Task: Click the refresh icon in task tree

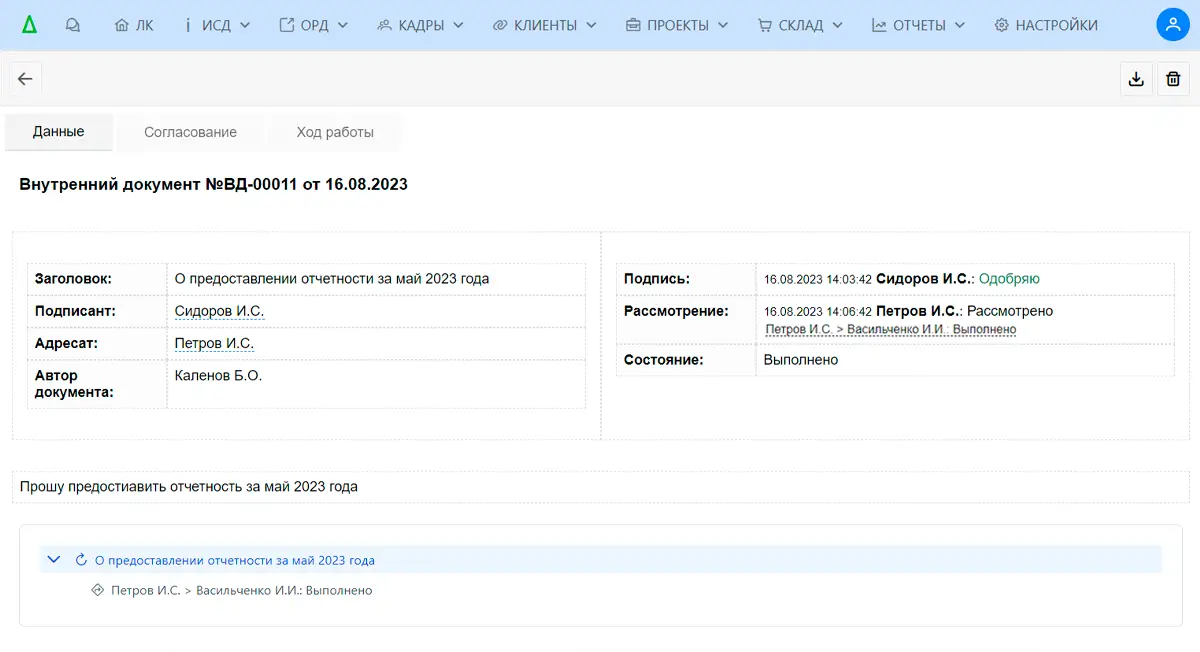Action: pos(82,560)
